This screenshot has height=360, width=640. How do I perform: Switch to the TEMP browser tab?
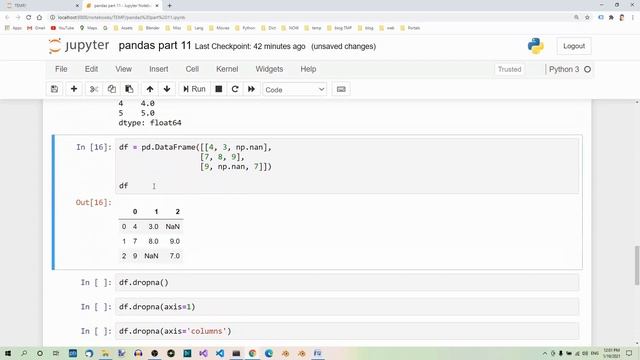pos(43,6)
